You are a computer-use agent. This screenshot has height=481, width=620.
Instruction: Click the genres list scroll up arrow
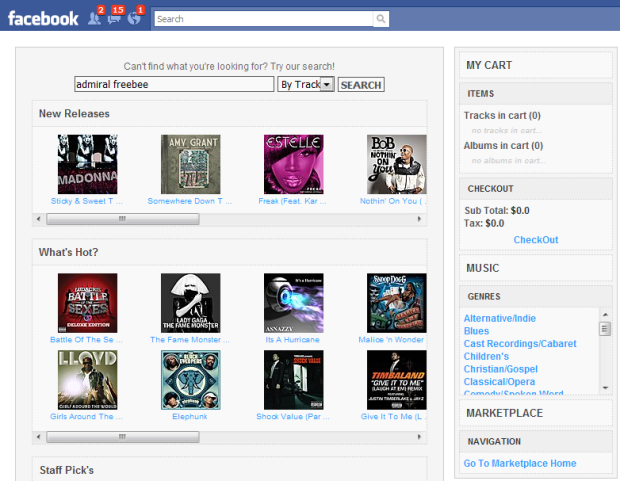click(x=605, y=314)
